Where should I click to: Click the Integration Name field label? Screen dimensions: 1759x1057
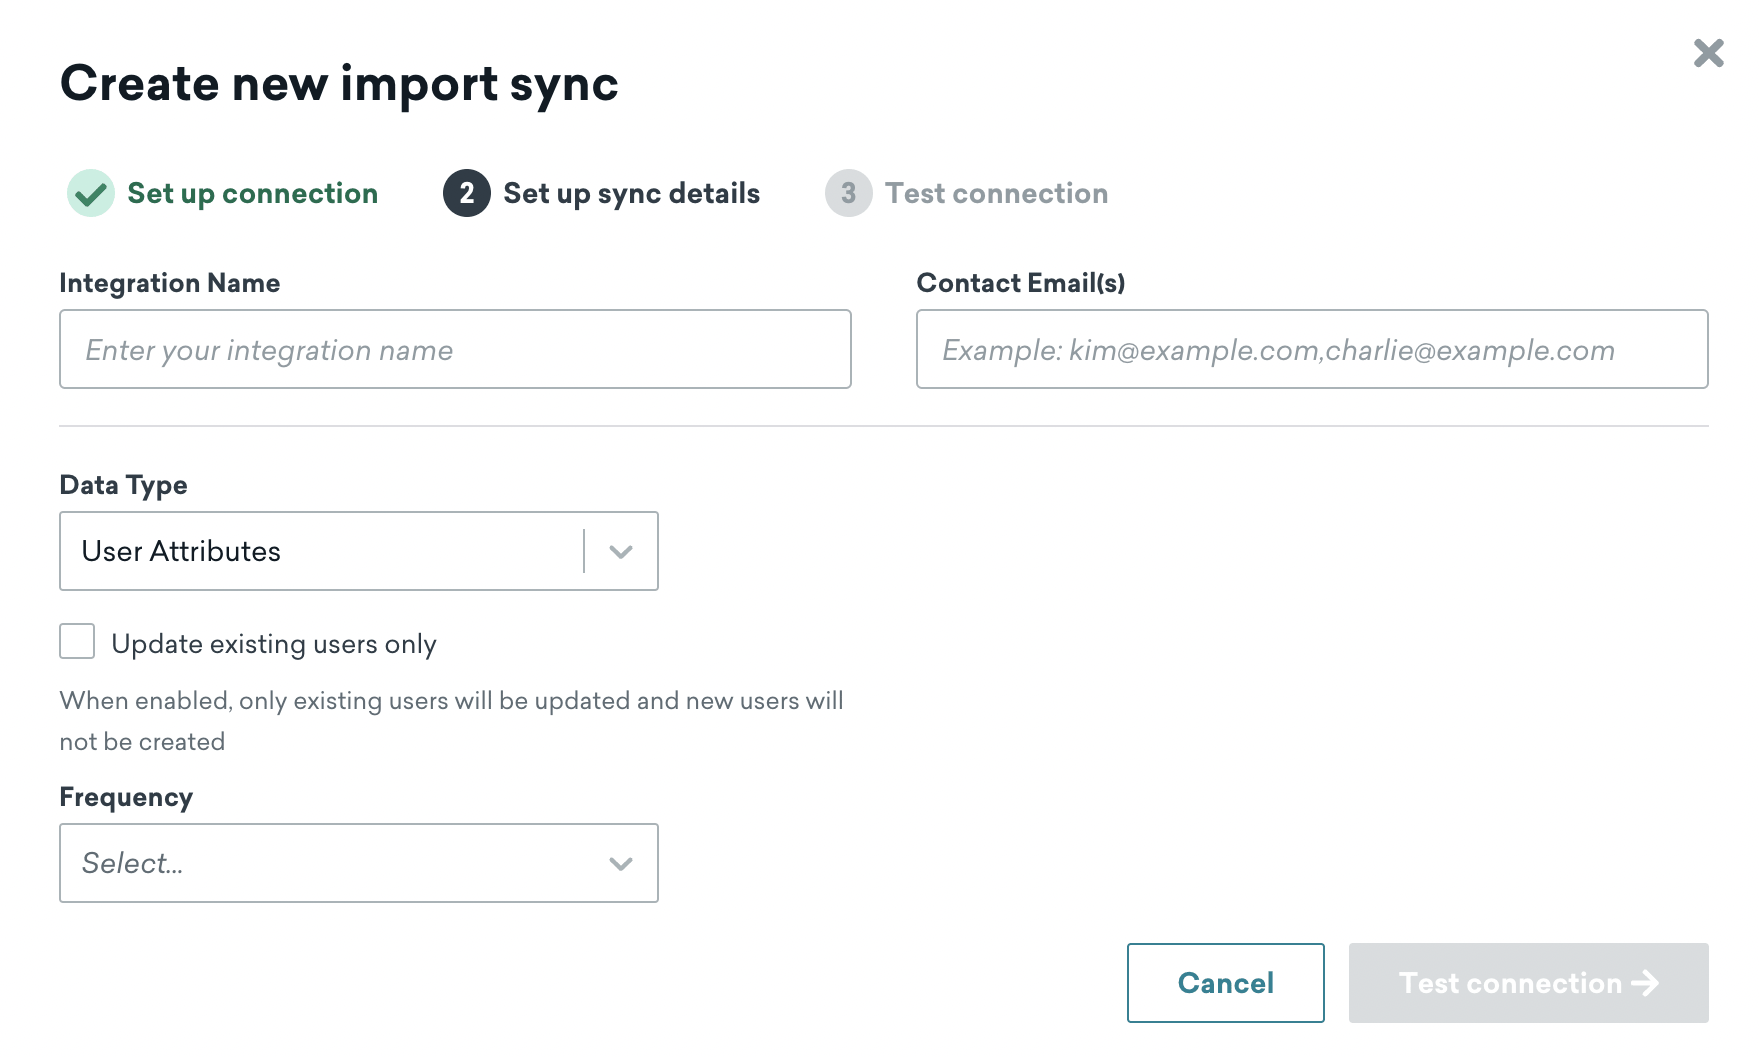point(170,283)
